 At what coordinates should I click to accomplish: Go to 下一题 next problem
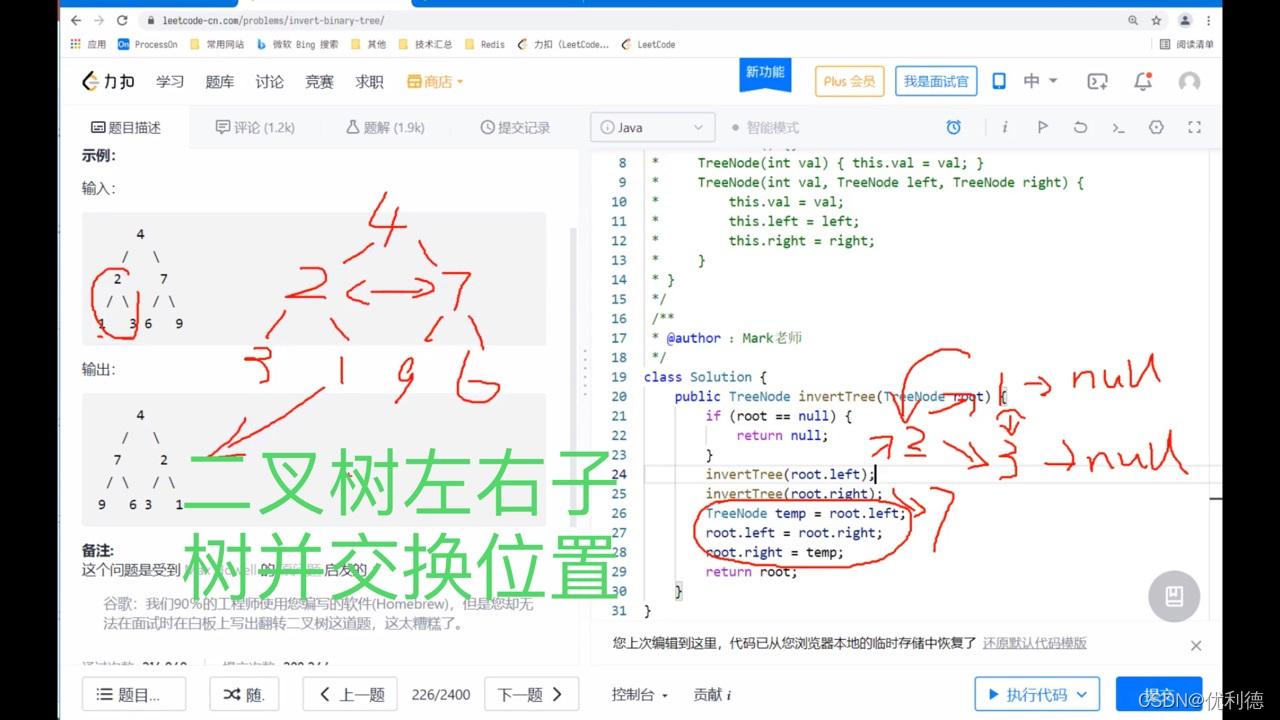pyautogui.click(x=530, y=694)
